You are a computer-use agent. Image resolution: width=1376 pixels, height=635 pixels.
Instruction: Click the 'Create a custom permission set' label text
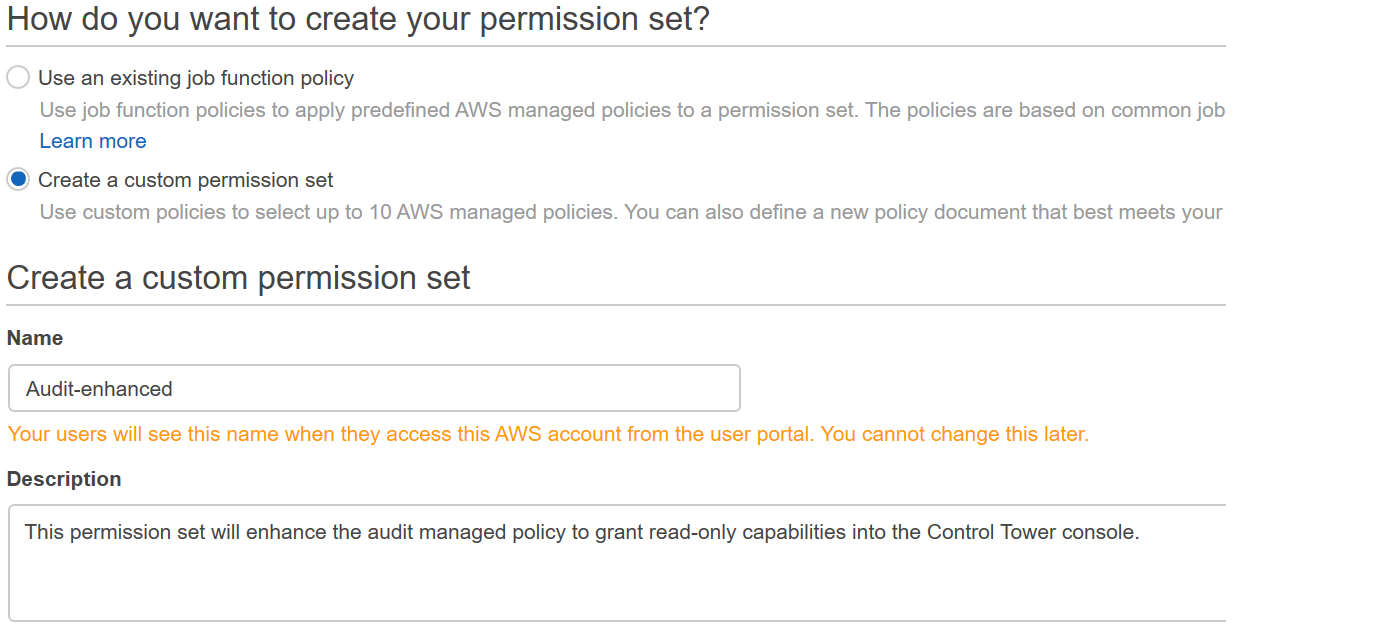click(x=184, y=180)
